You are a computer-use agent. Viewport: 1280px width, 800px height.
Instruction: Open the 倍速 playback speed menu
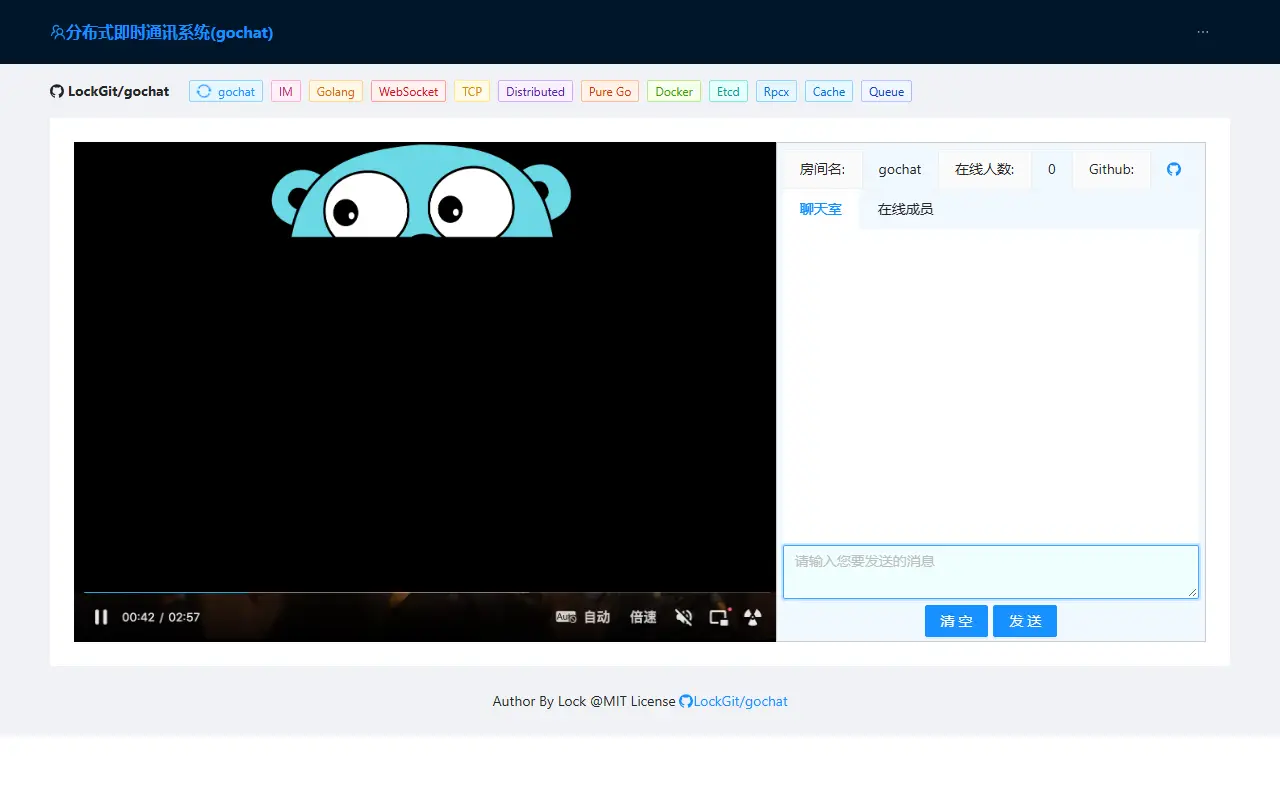pyautogui.click(x=643, y=617)
